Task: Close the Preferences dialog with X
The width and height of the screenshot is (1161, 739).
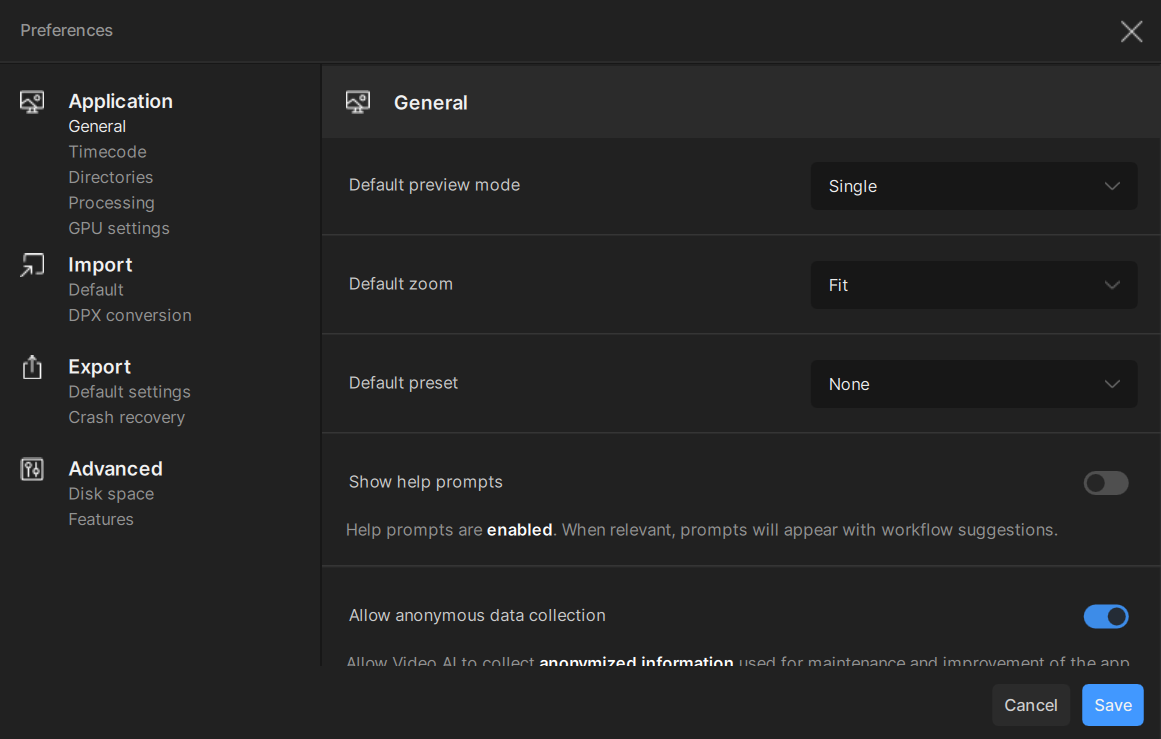Action: click(1131, 31)
